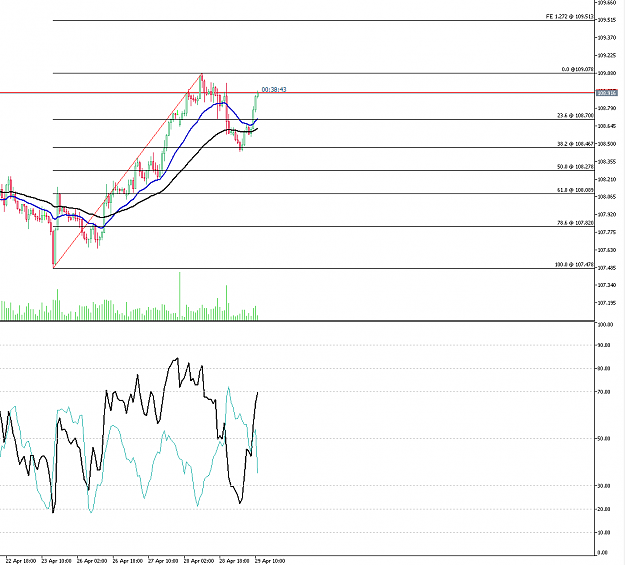Click the 107.195 price axis value
The height and width of the screenshot is (565, 625).
pyautogui.click(x=606, y=303)
